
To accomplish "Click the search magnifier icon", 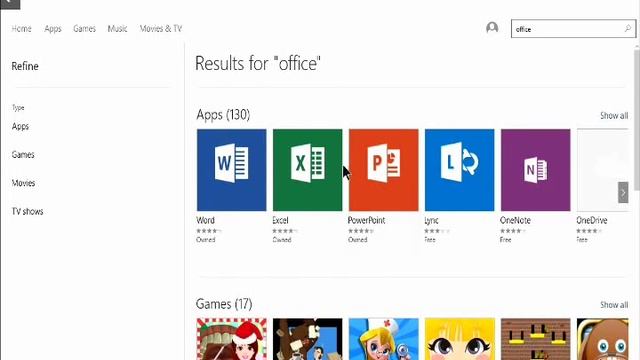I will click(x=627, y=29).
